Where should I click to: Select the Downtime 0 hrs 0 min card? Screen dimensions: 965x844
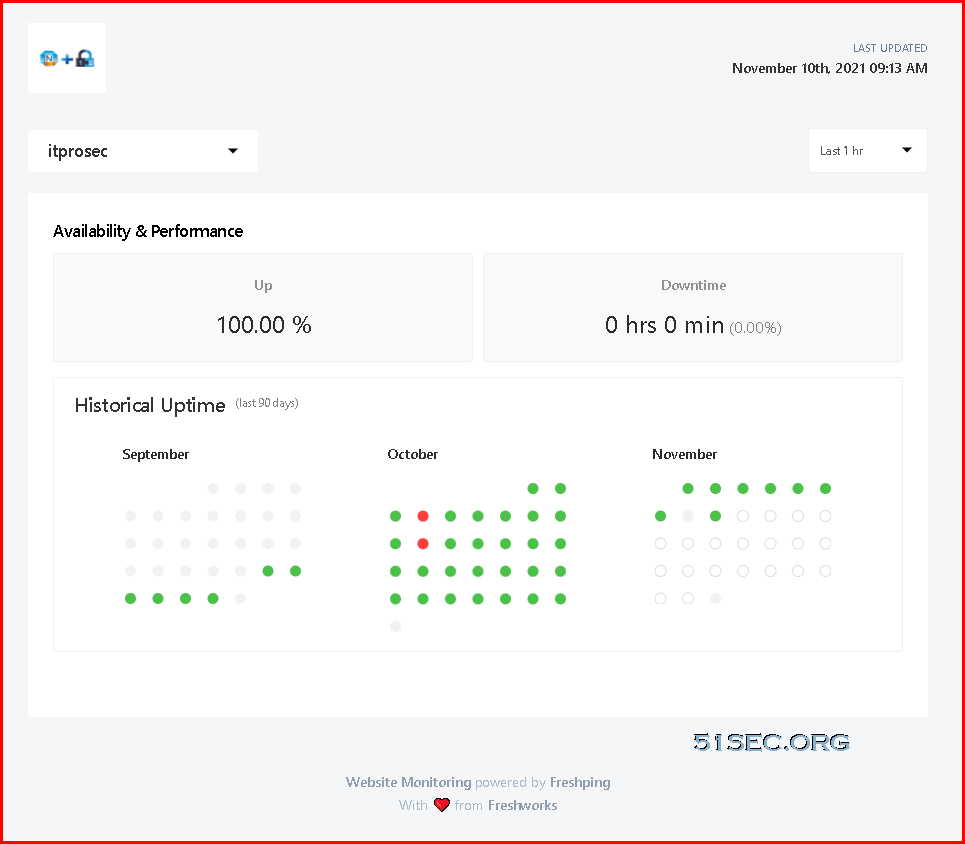click(x=693, y=307)
